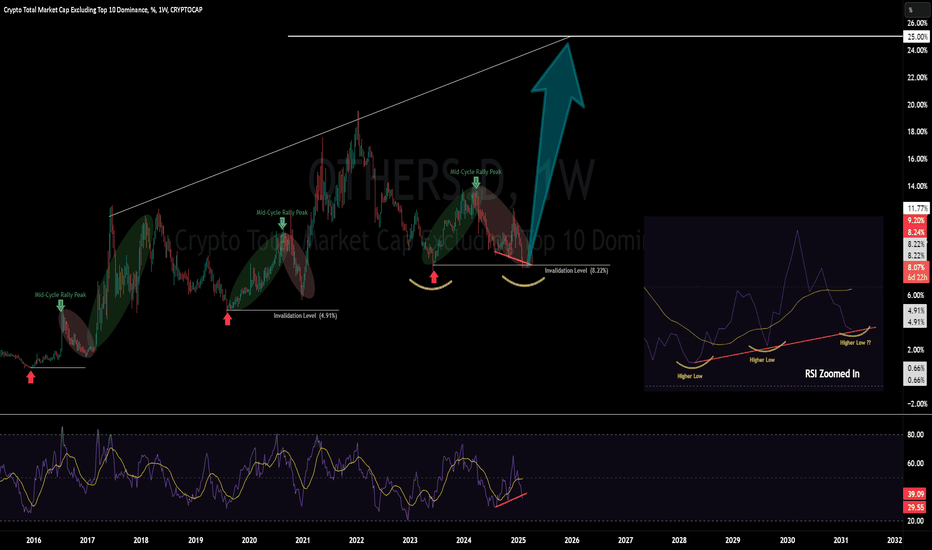Click the 6d 22h countdown label

(x=916, y=277)
